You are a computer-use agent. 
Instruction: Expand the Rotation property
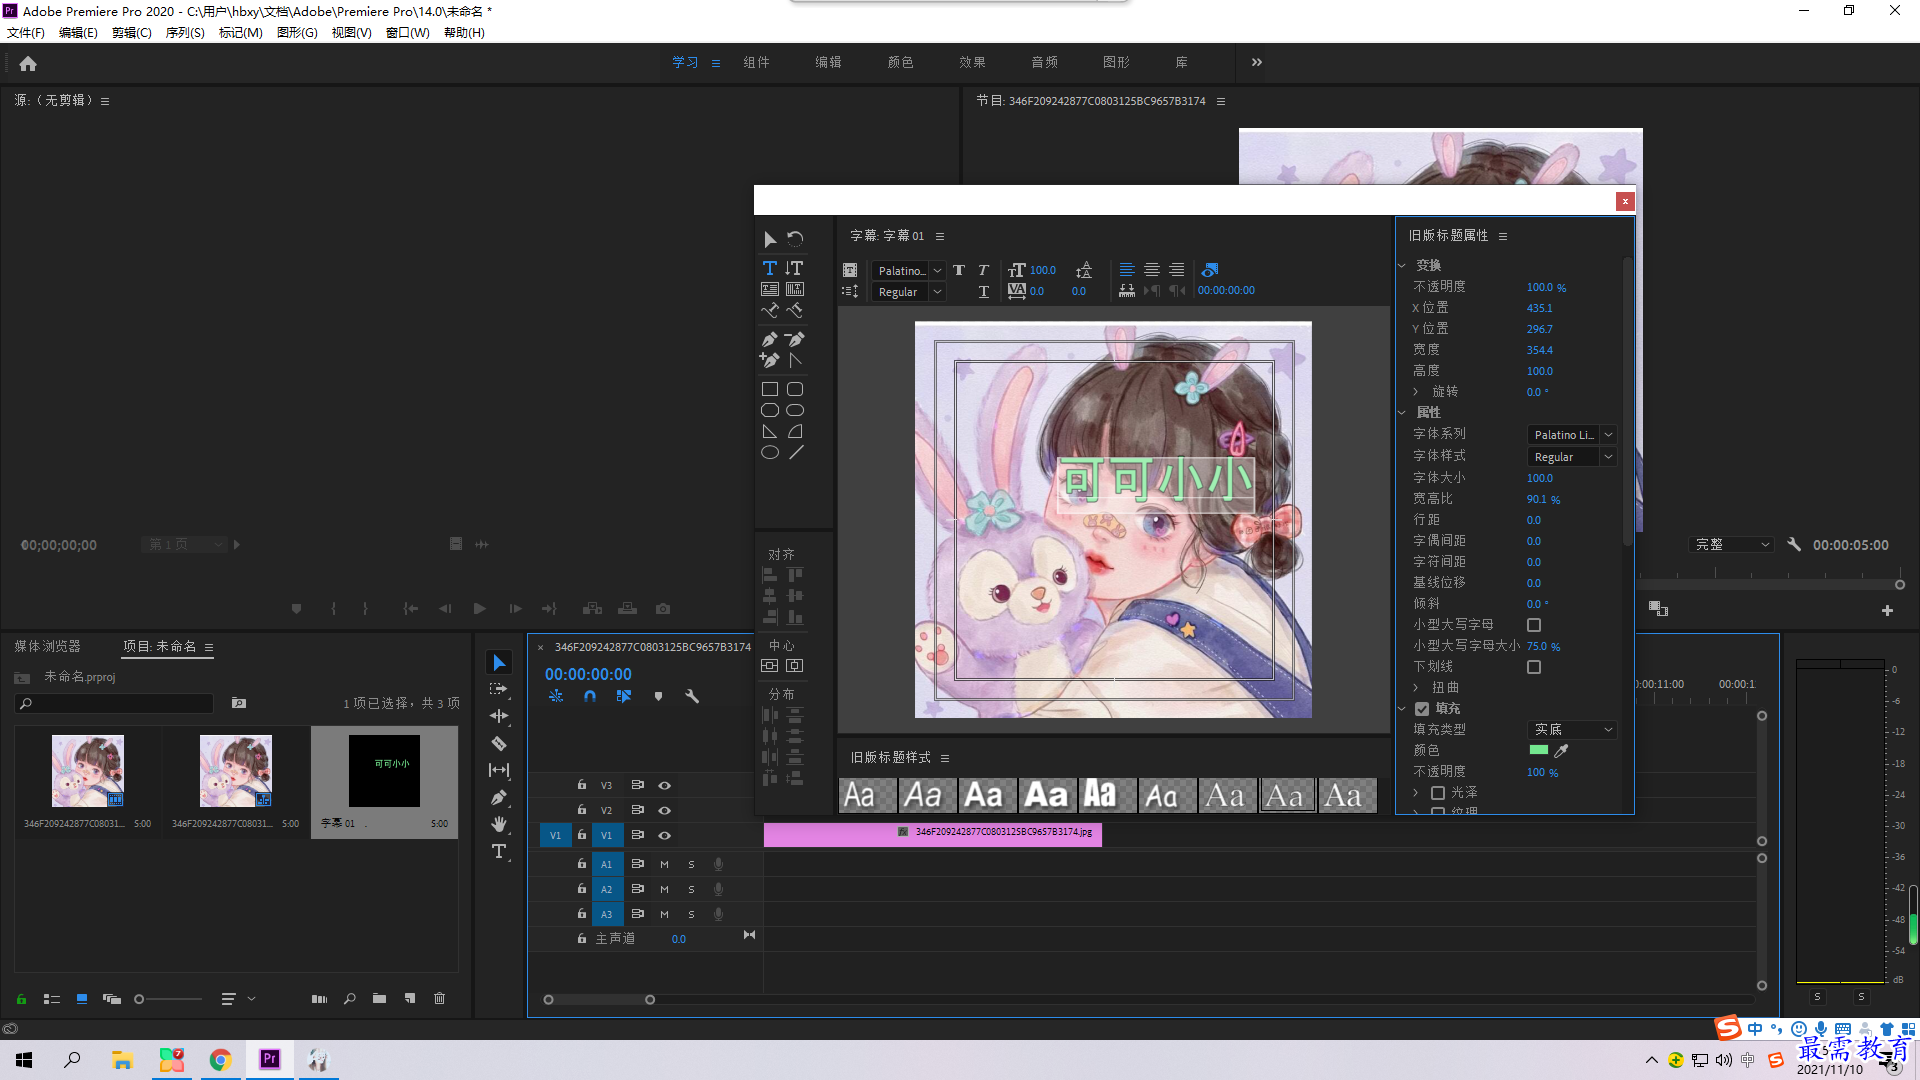(x=1415, y=392)
